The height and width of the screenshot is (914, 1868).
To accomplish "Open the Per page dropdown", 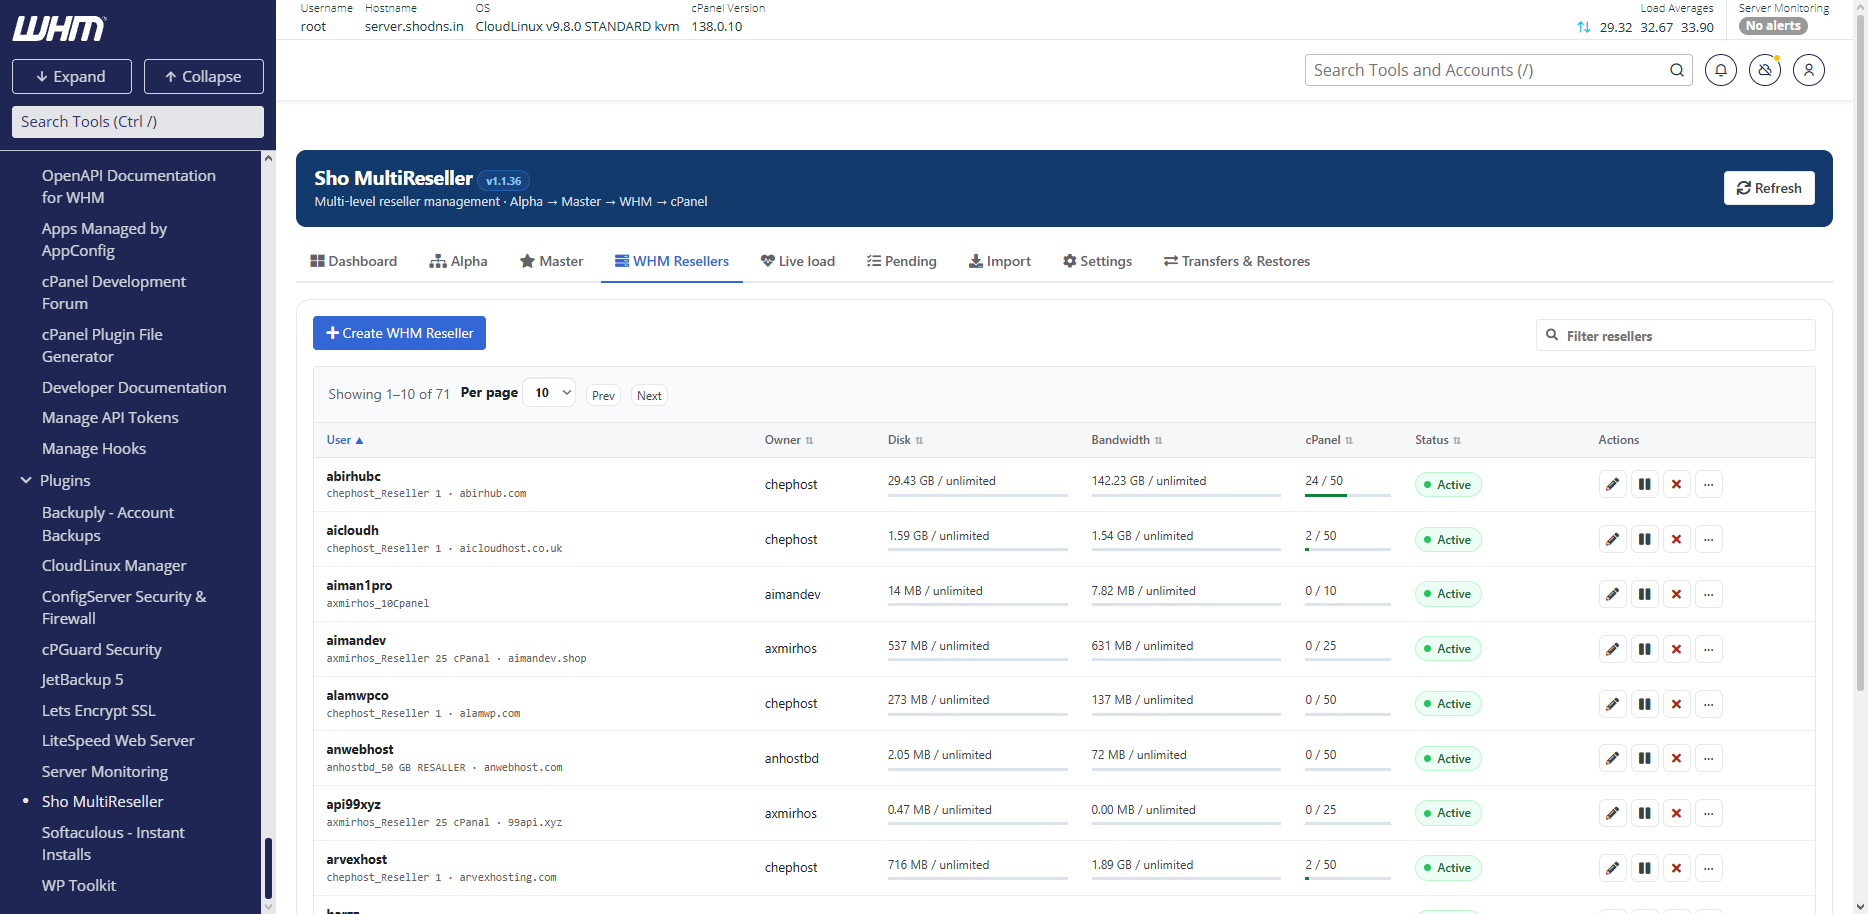I will click(550, 393).
